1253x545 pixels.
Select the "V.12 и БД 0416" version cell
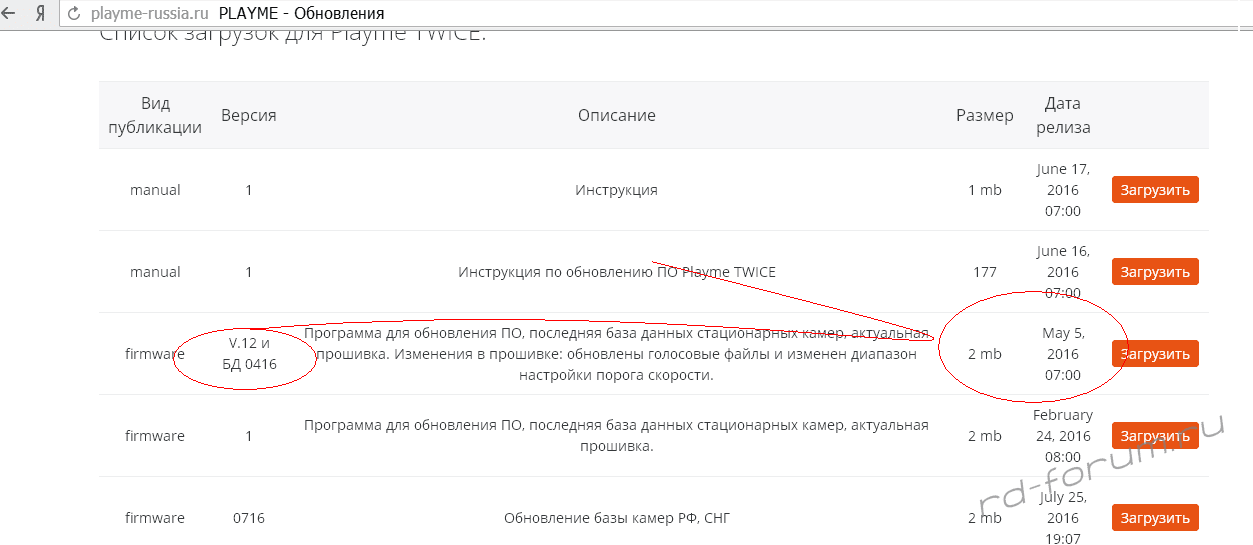click(x=249, y=354)
